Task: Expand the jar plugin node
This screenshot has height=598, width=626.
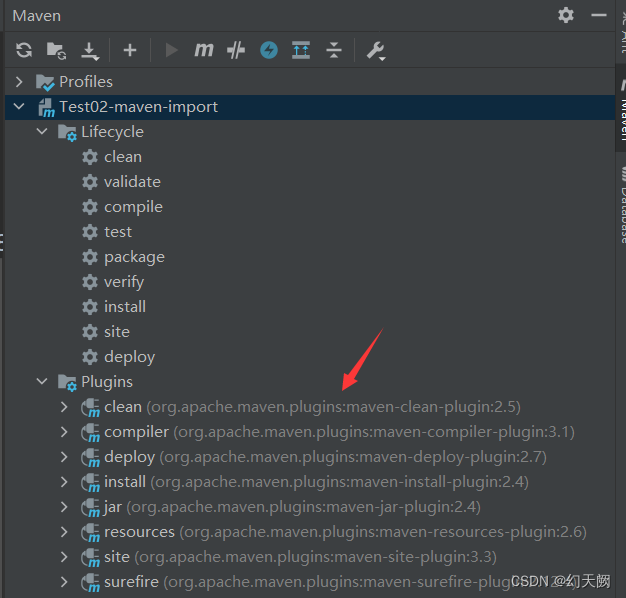Action: click(x=64, y=507)
